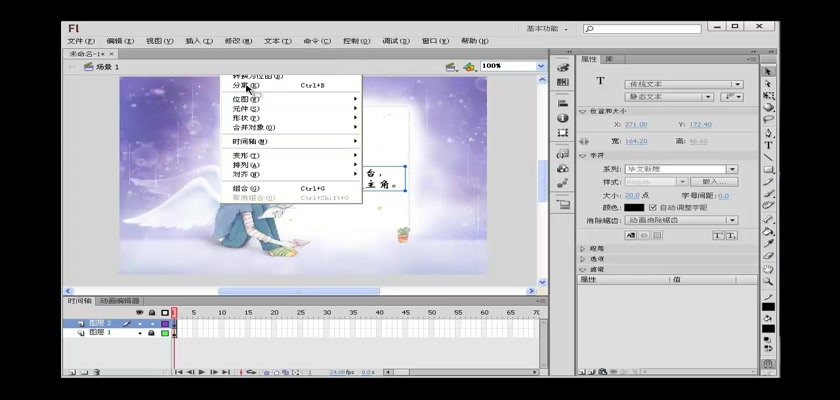840x400 pixels.
Task: Open the File menu
Action: tap(81, 41)
